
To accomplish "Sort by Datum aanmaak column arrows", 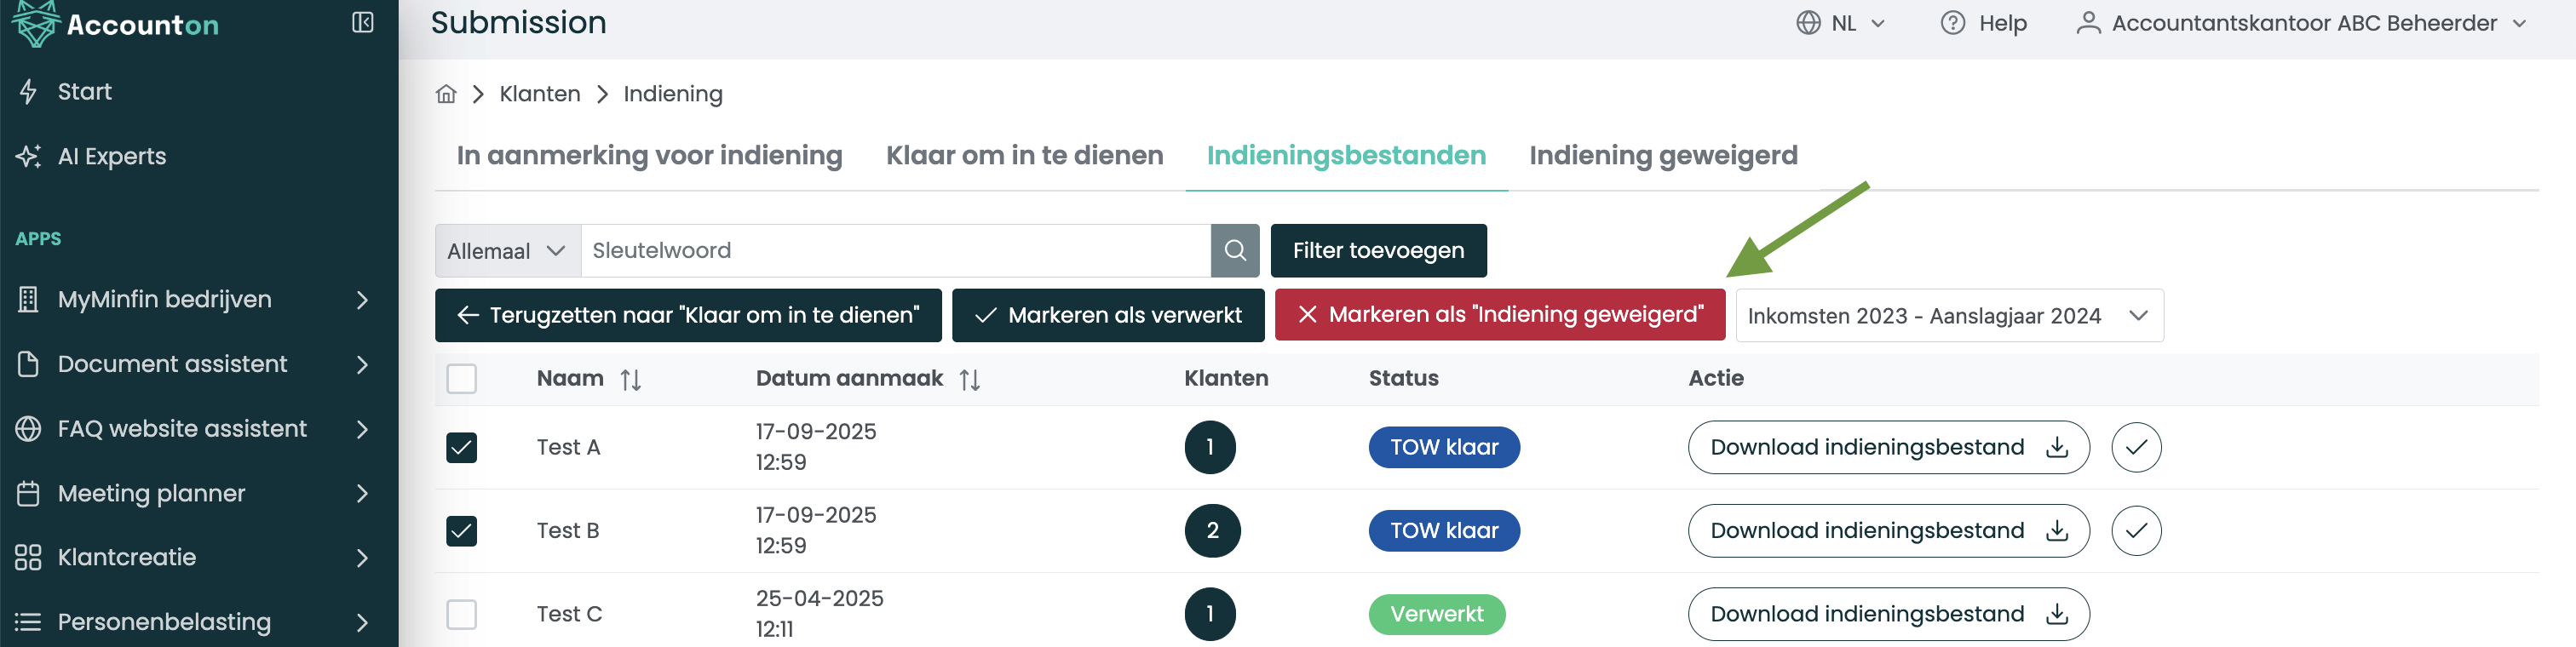I will pos(969,379).
